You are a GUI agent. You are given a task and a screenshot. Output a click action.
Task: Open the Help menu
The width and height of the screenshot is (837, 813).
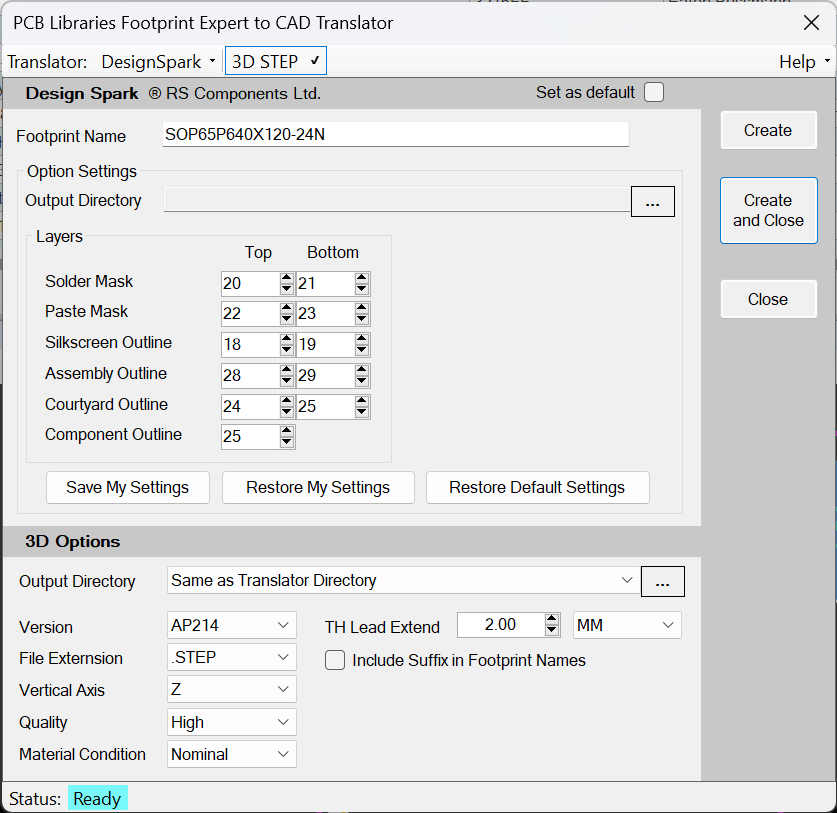point(804,62)
